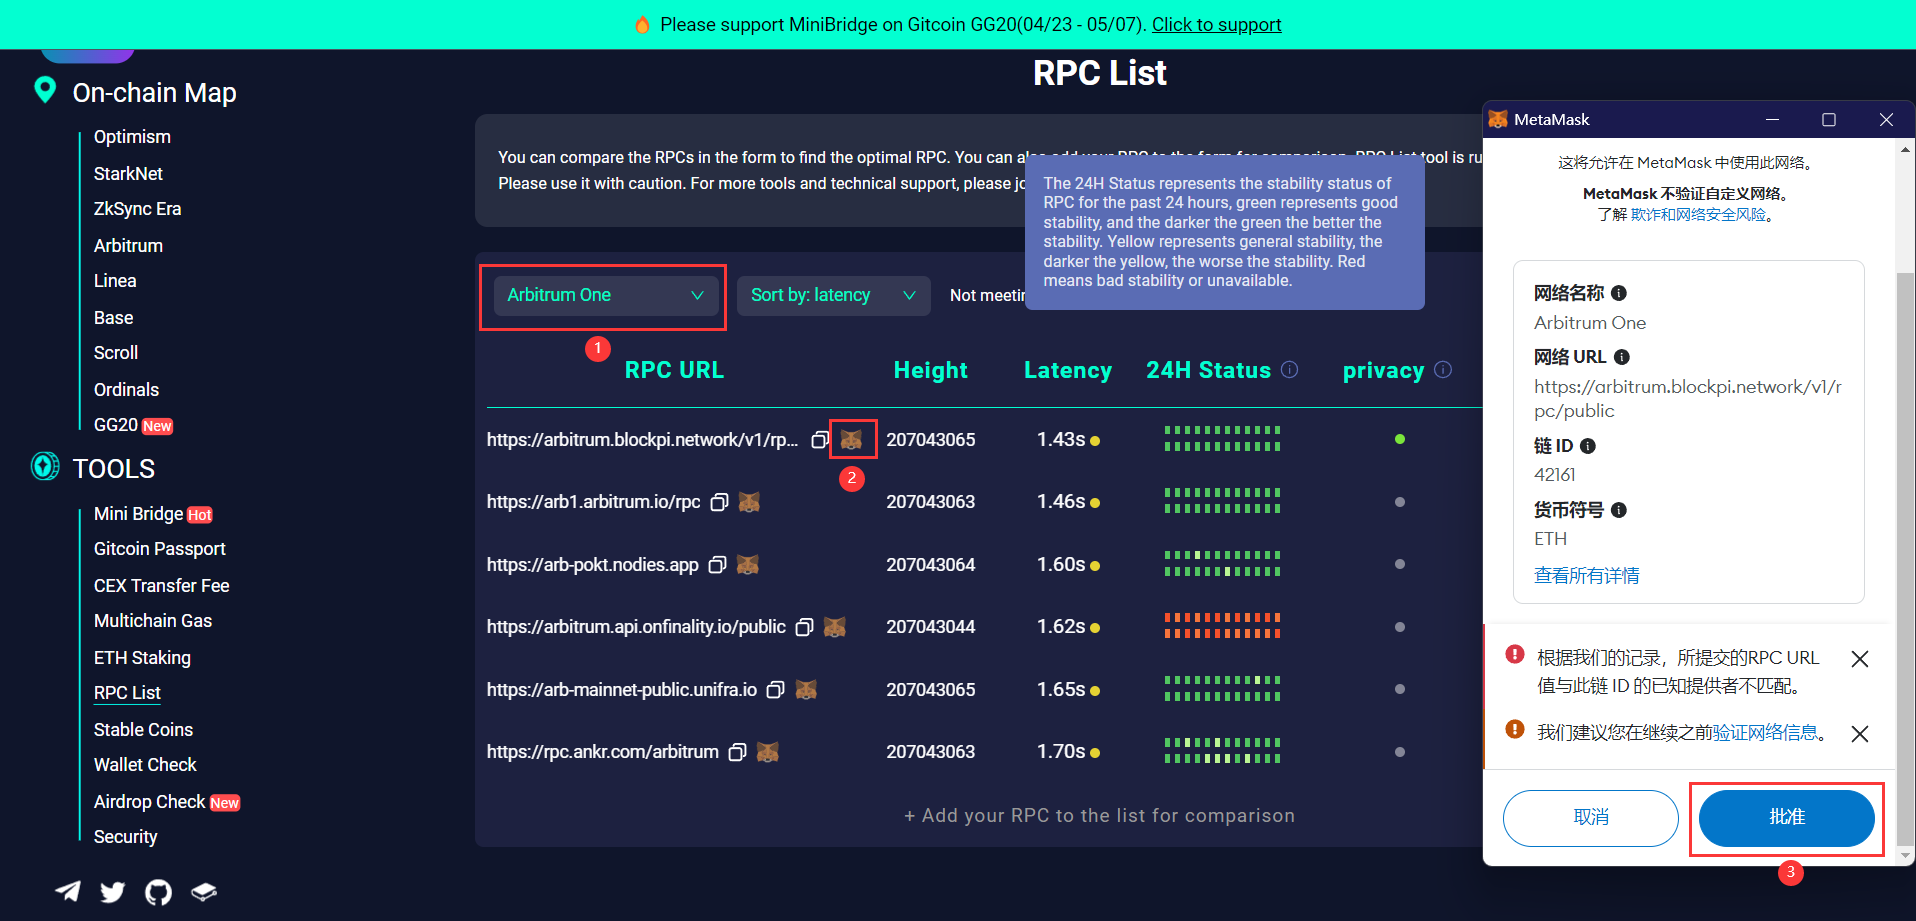Copy the arb-pokt.nodies.app URL
Image resolution: width=1916 pixels, height=921 pixels.
click(717, 565)
